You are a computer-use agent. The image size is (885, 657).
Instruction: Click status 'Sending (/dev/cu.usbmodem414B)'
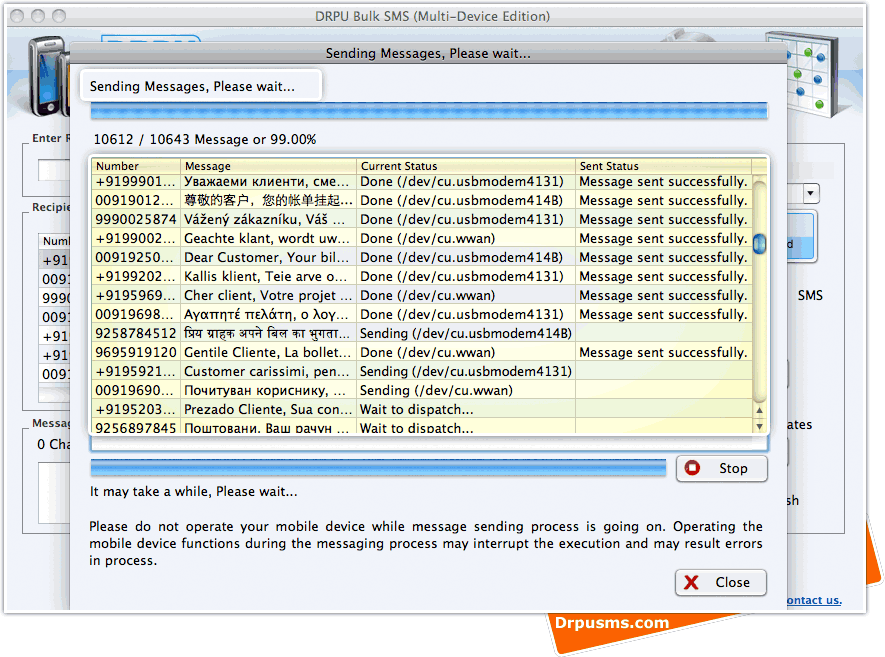click(466, 333)
